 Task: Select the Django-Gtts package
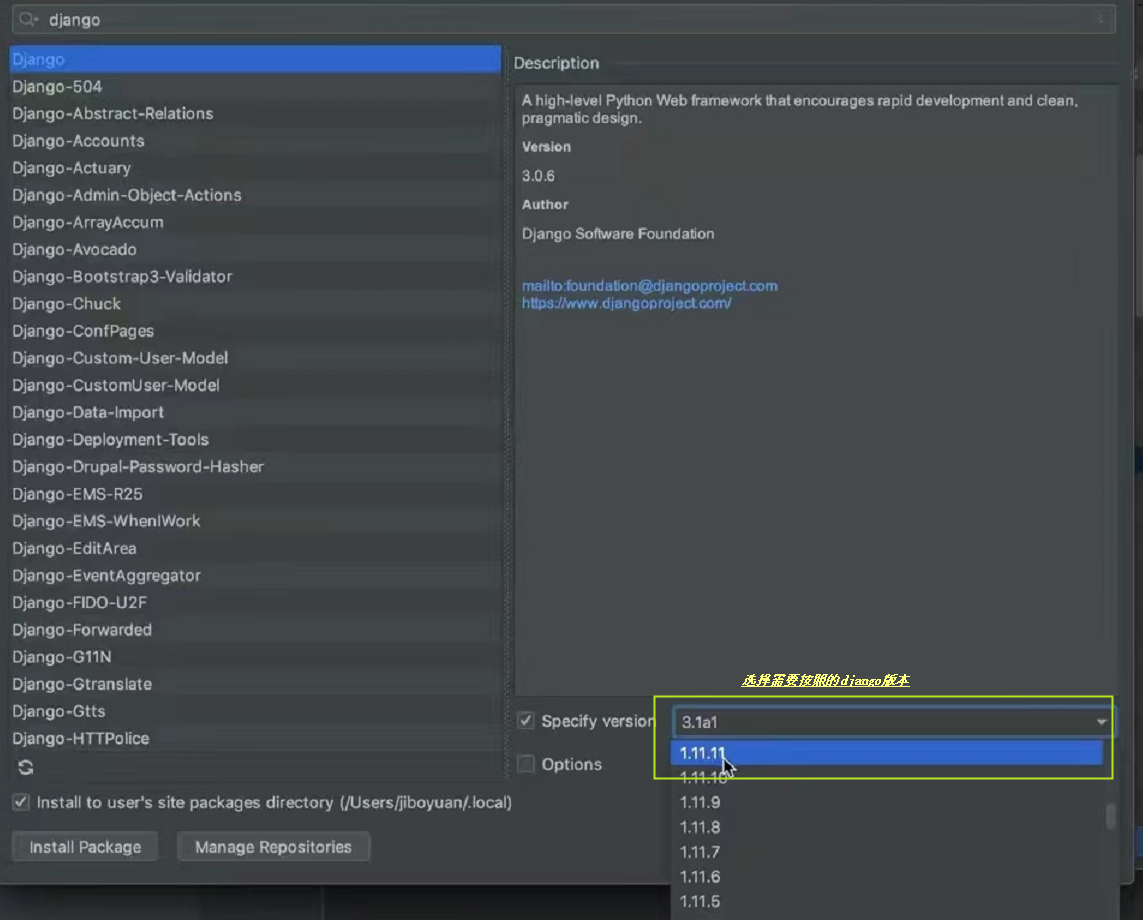tap(255, 711)
